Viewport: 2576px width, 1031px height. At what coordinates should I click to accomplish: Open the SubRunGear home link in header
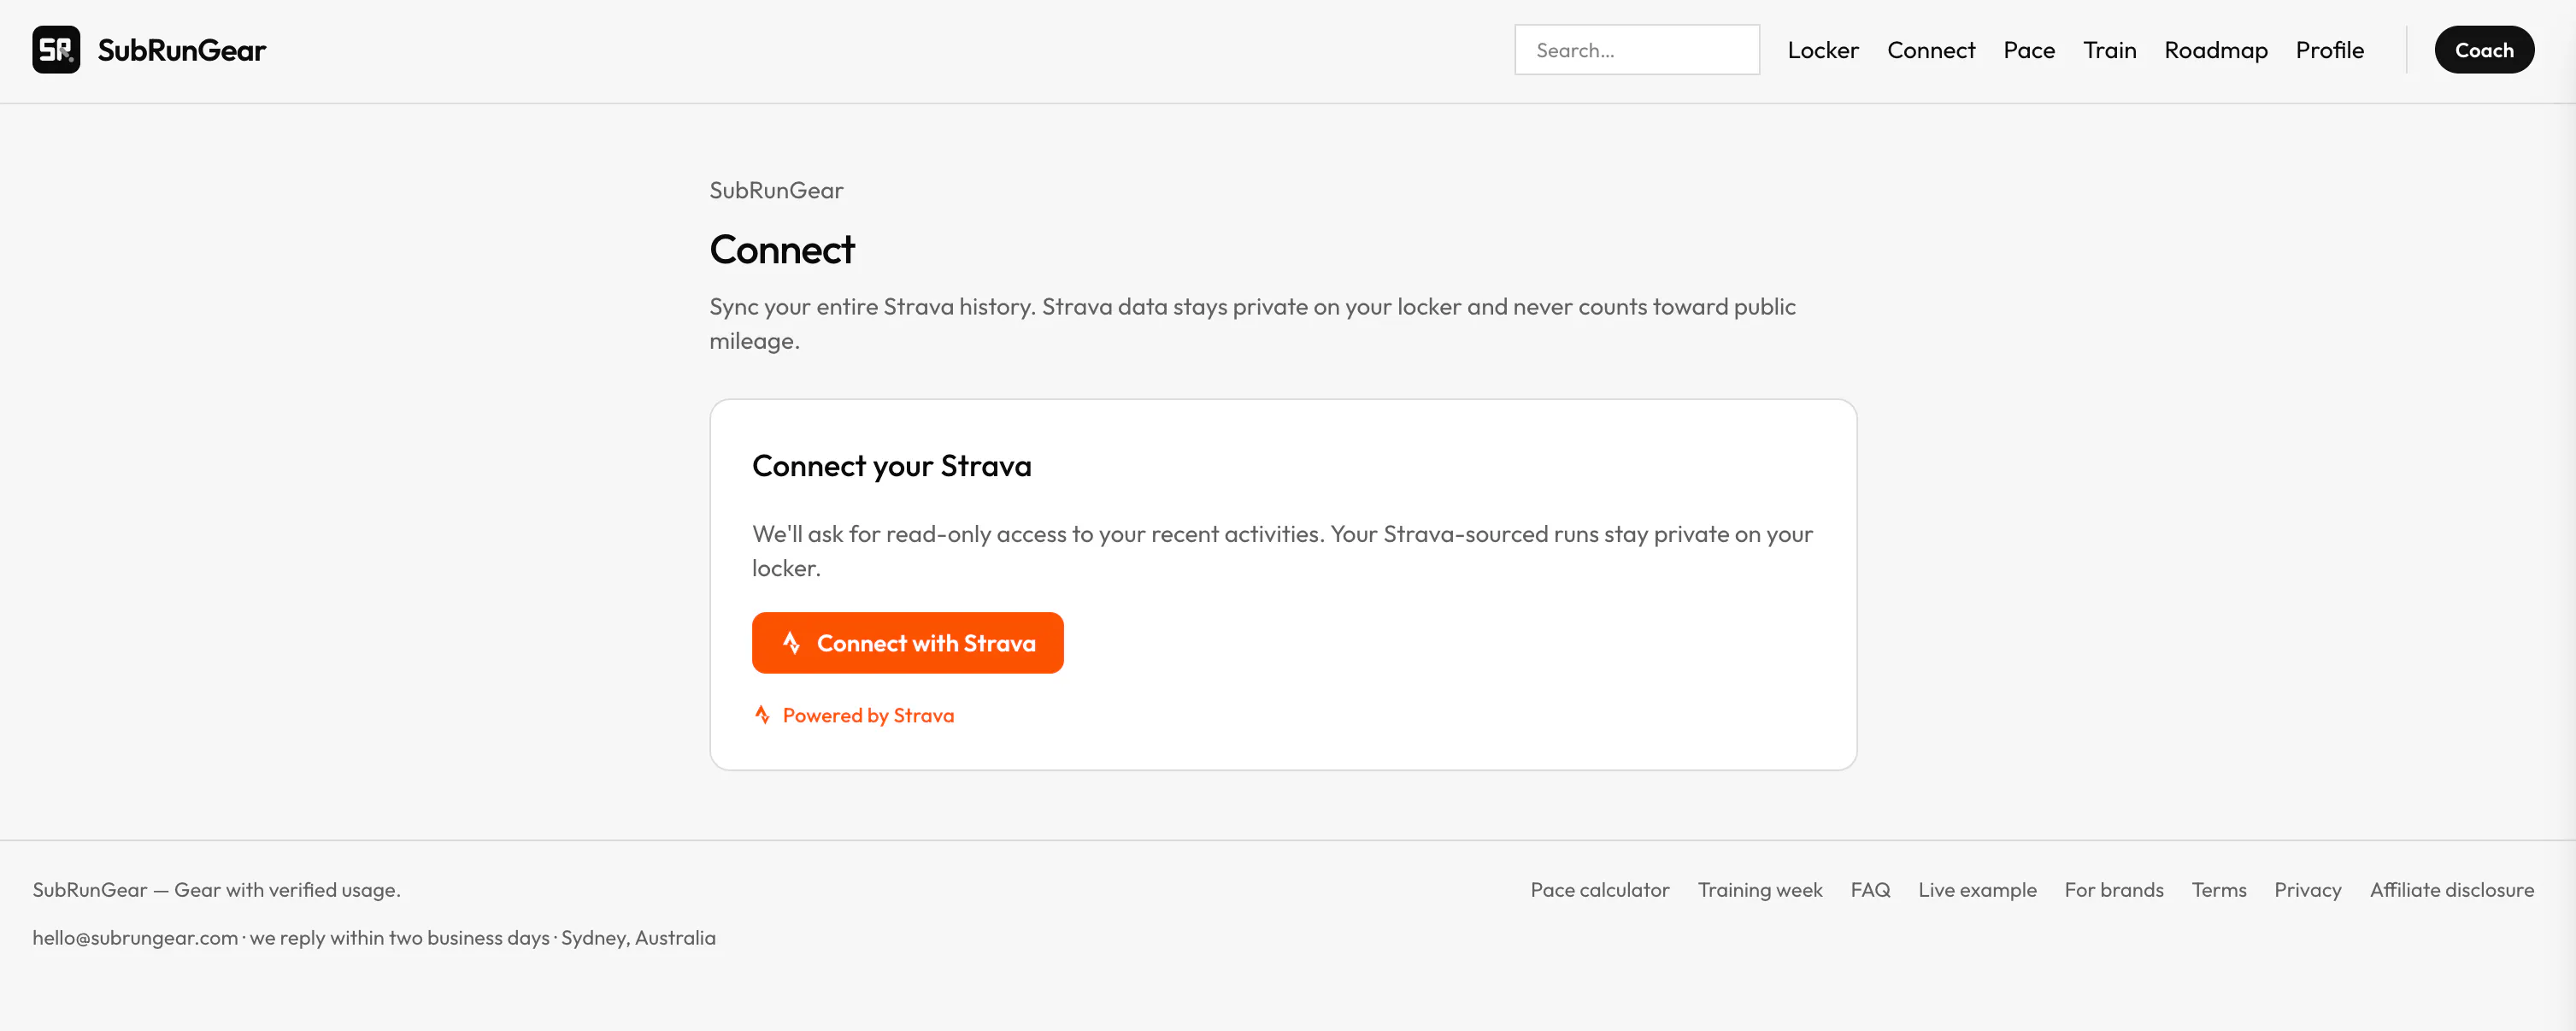click(x=149, y=50)
